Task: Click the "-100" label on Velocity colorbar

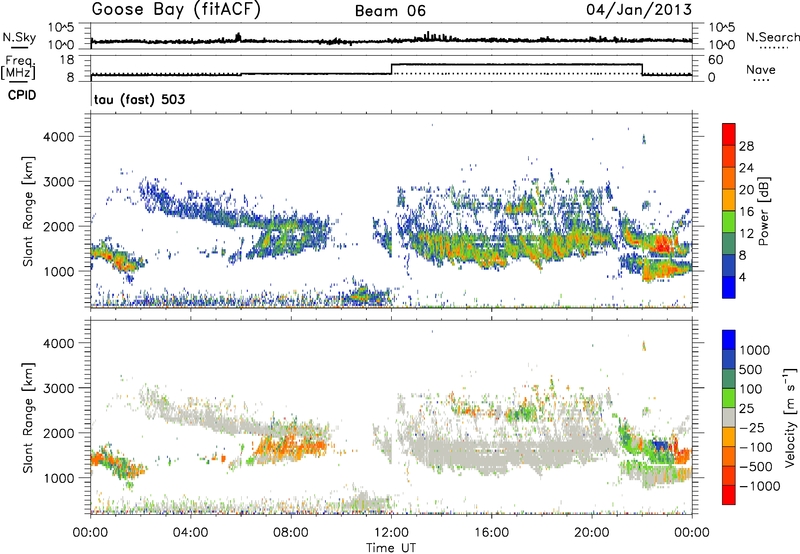Action: (756, 447)
